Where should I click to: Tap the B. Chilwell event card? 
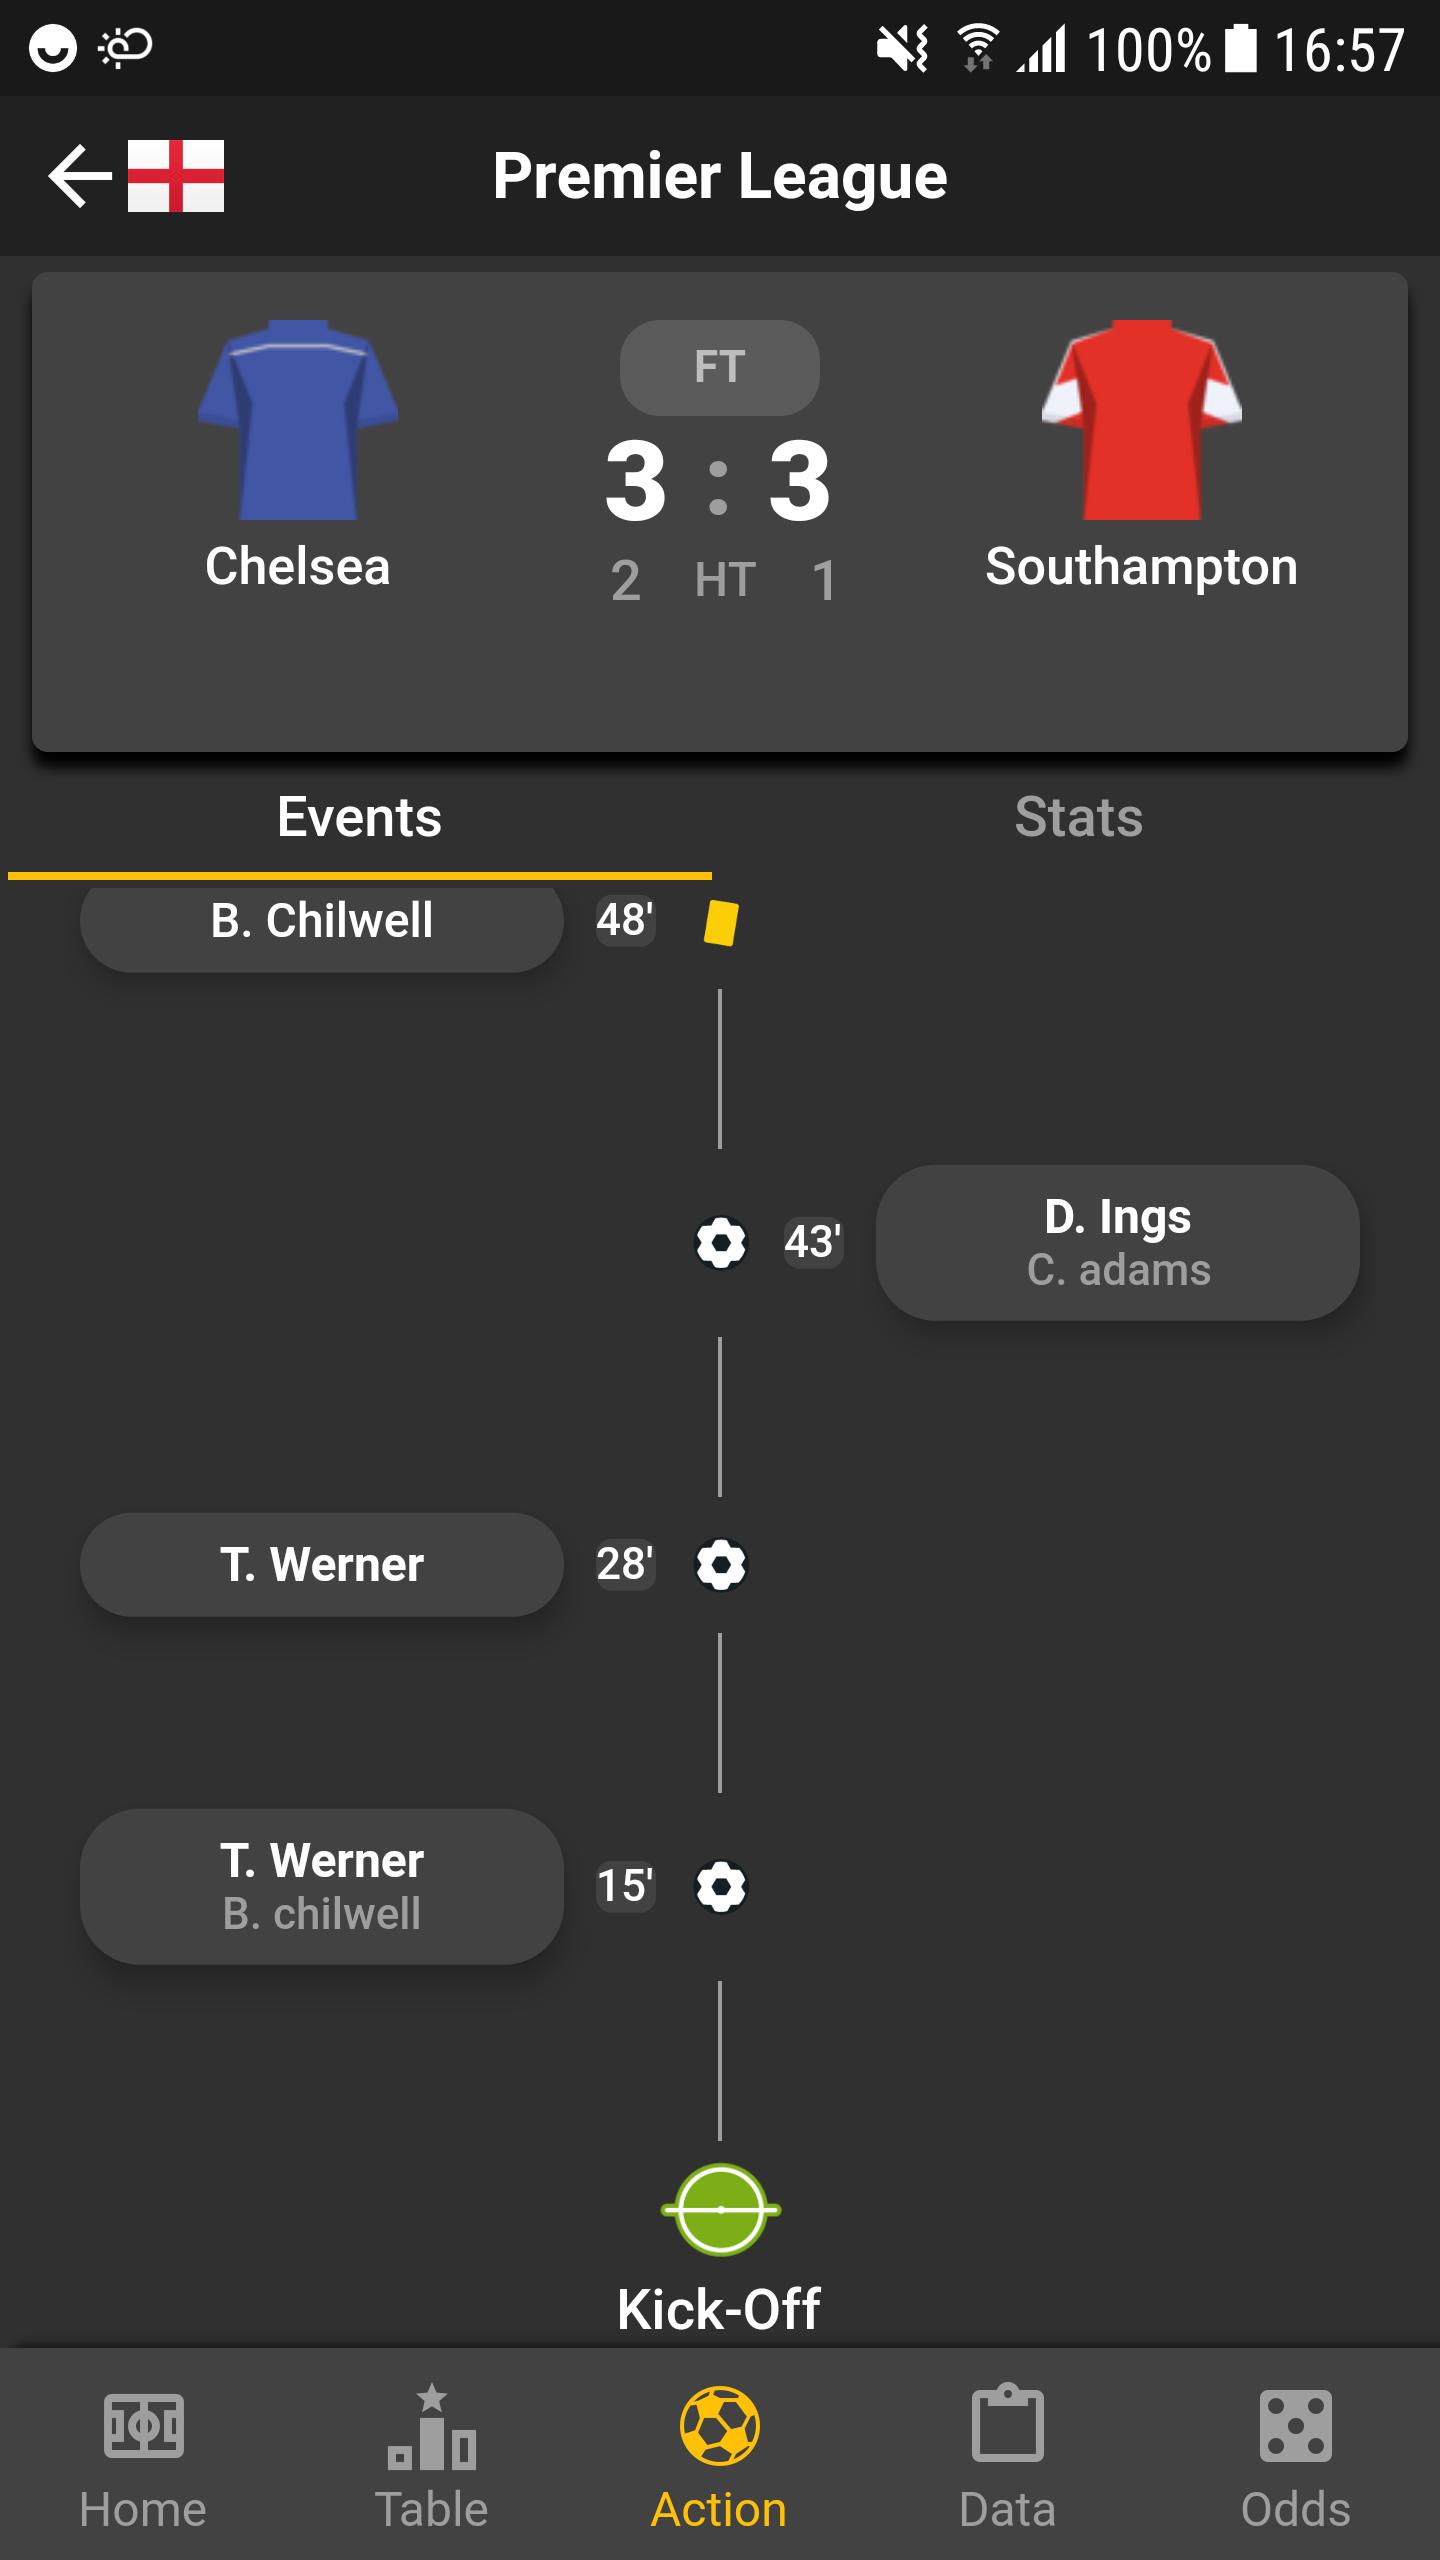(x=322, y=922)
